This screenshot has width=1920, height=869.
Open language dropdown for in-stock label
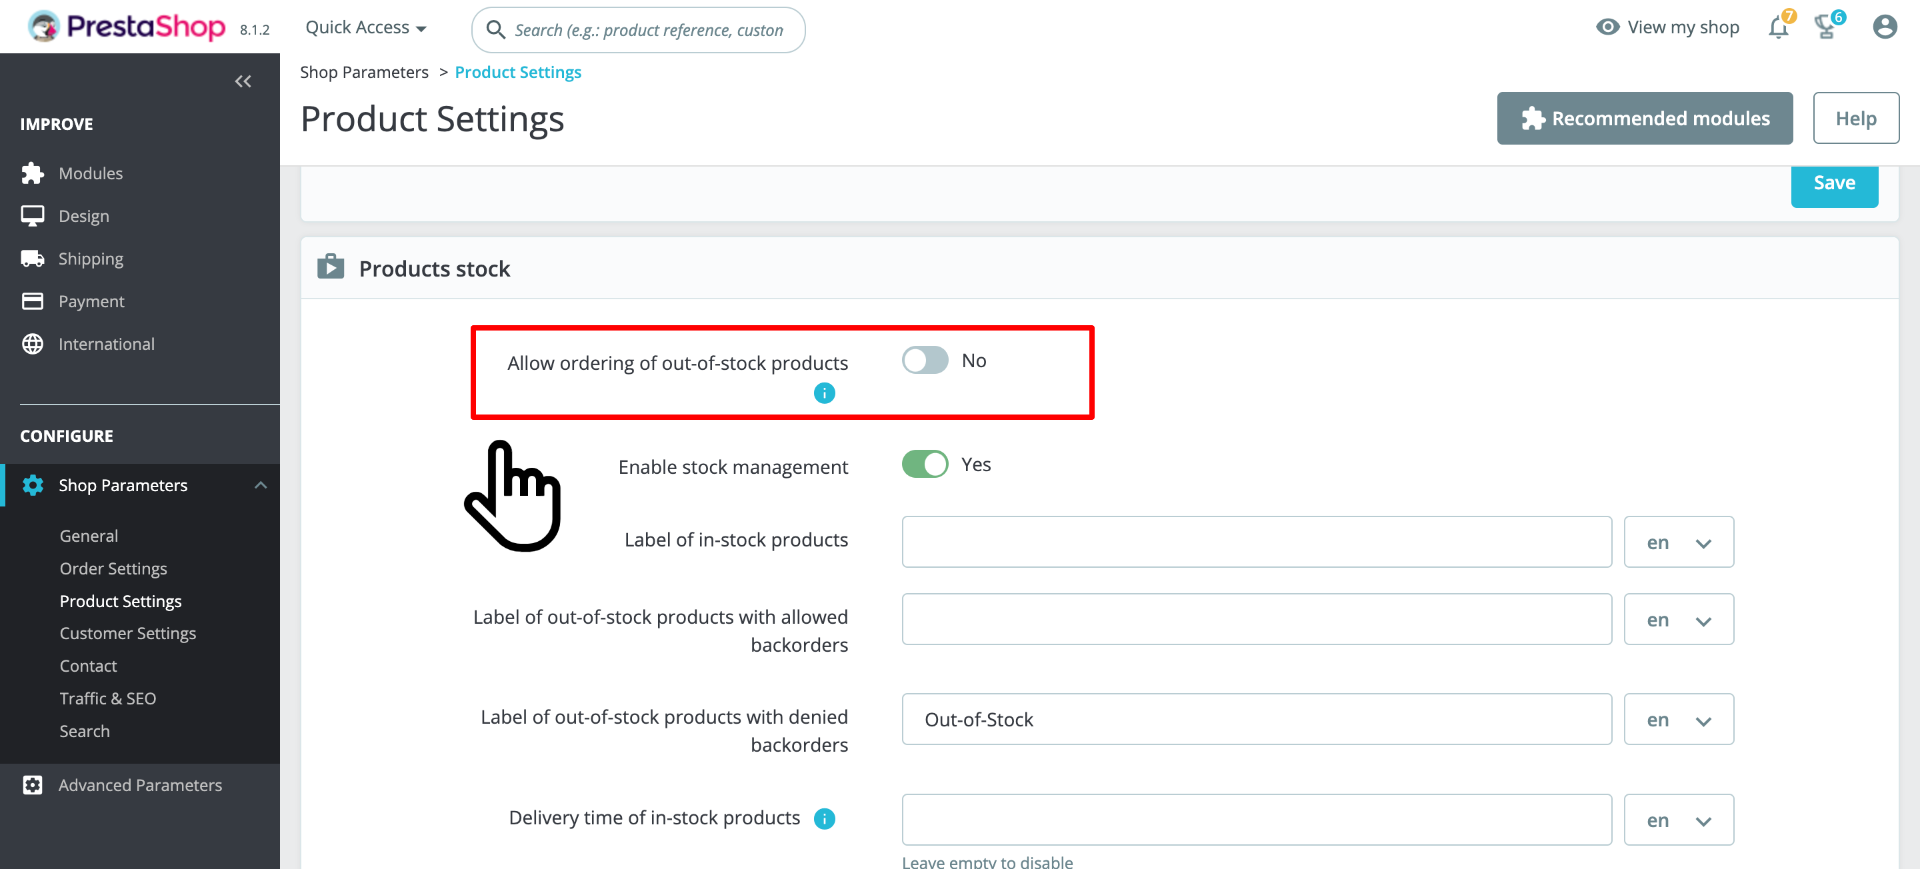(1678, 542)
